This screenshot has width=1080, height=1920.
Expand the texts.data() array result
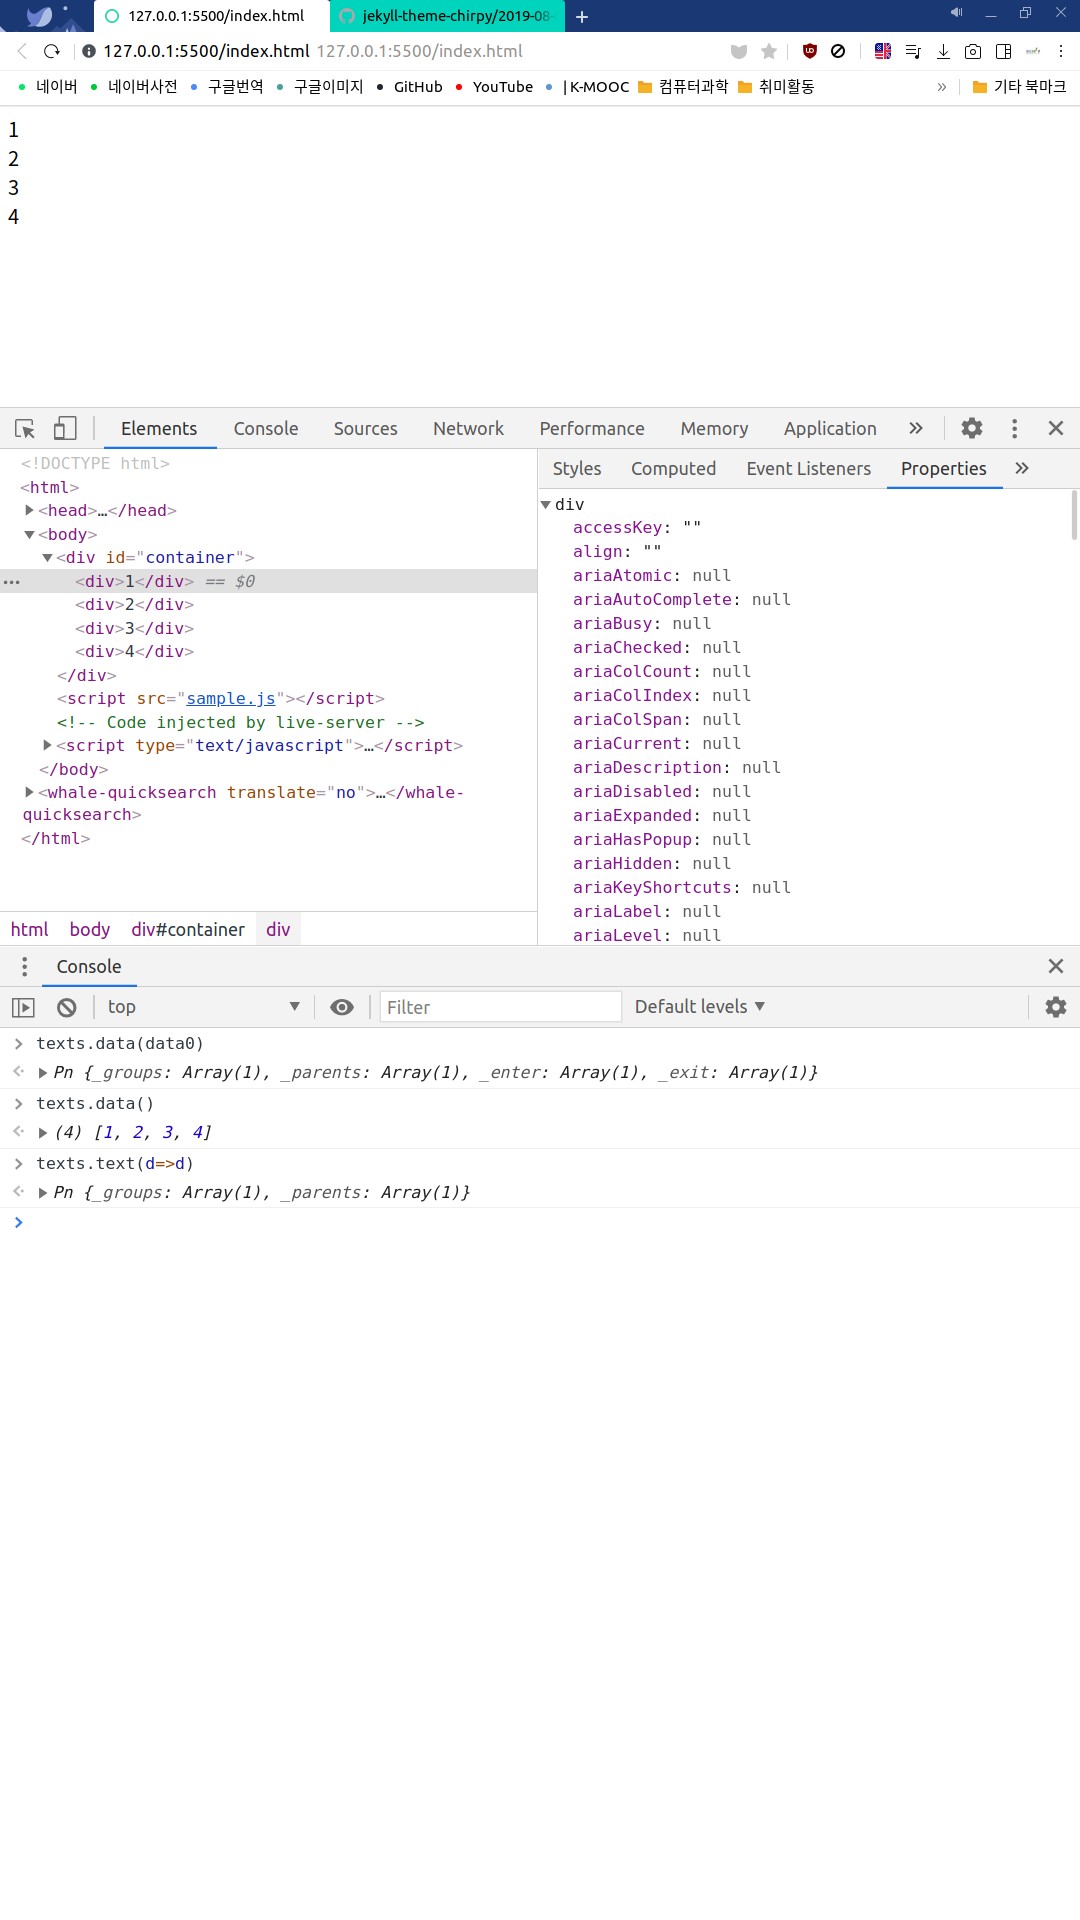pyautogui.click(x=43, y=1132)
